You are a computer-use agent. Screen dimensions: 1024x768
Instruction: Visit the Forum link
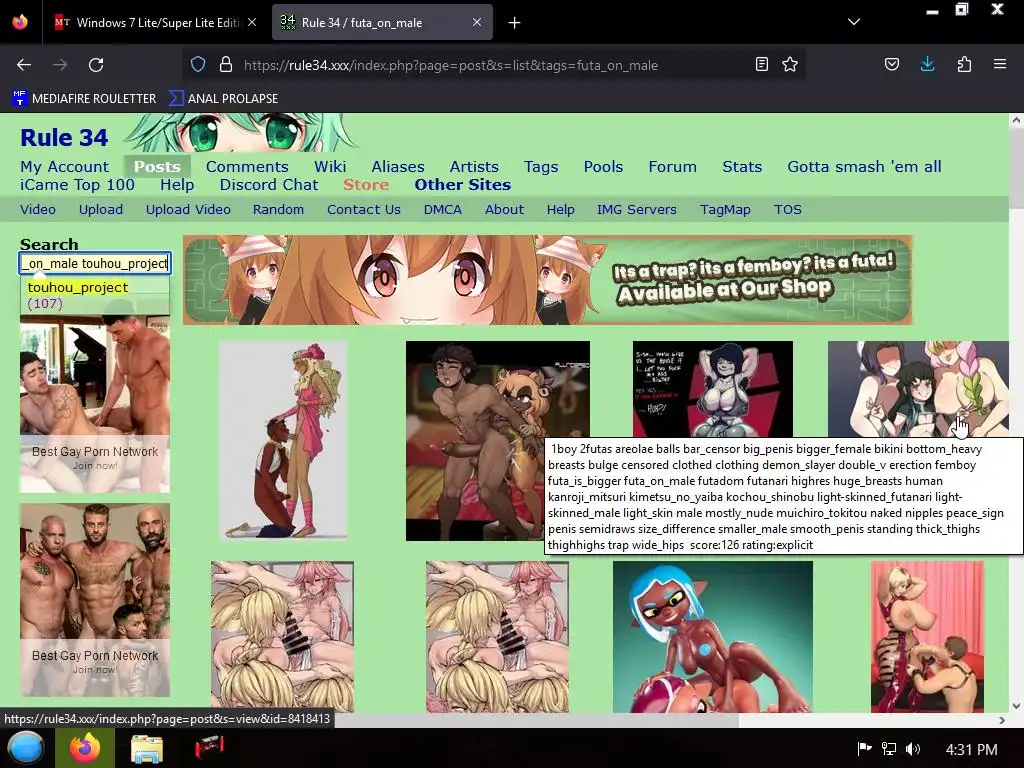coord(673,167)
